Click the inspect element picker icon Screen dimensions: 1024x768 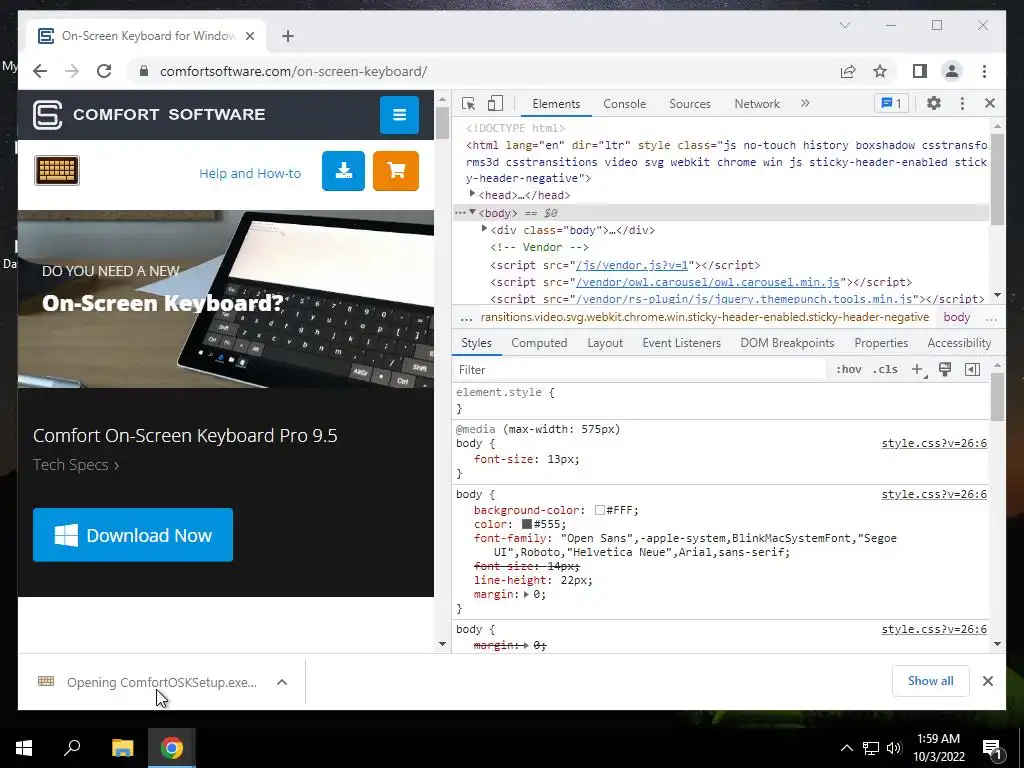coord(468,103)
